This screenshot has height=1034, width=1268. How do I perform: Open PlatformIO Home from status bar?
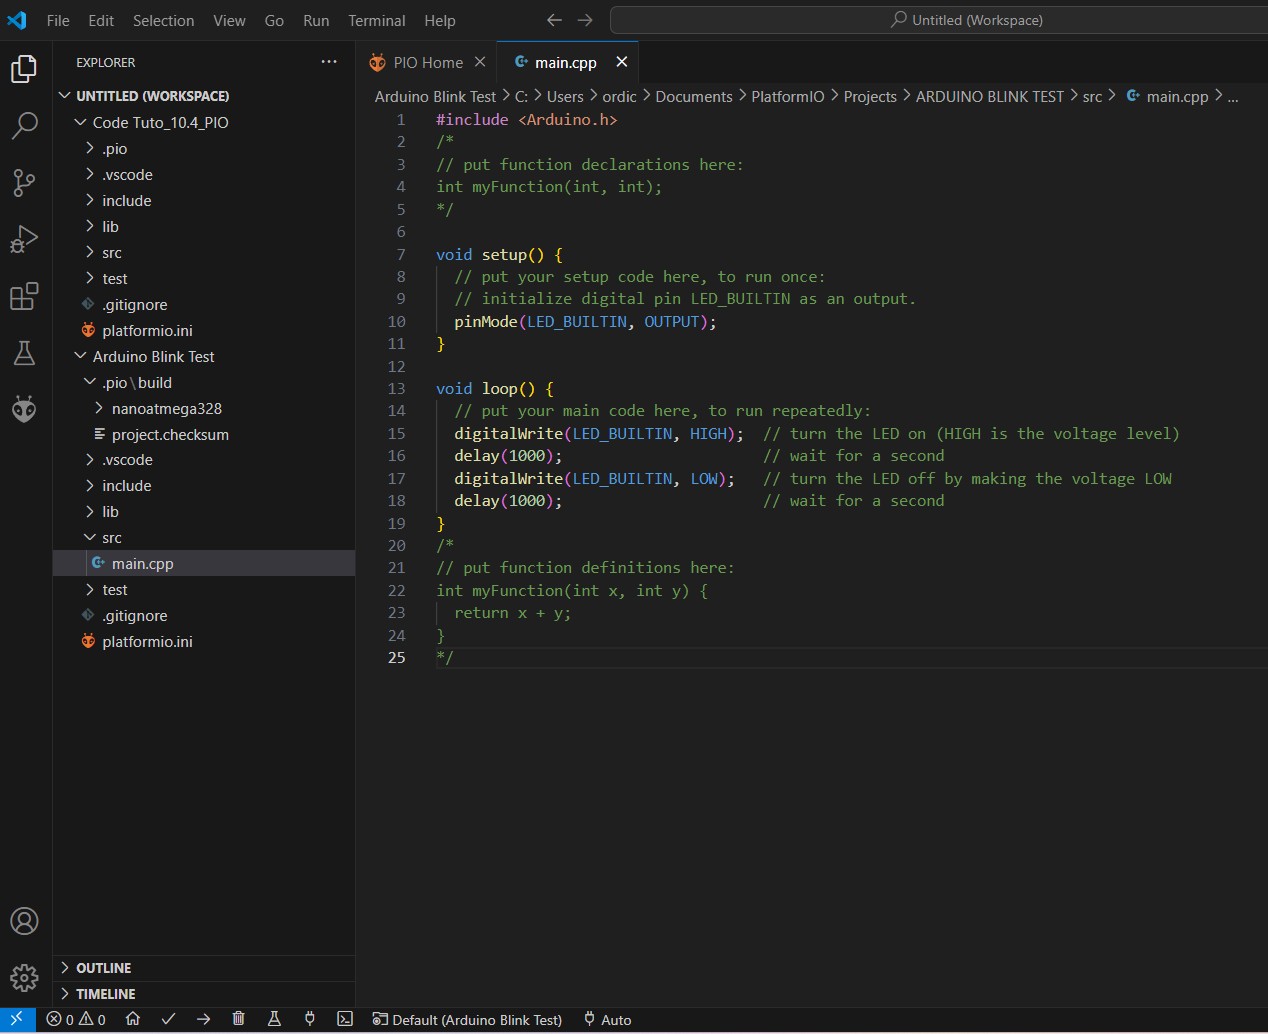[133, 1019]
